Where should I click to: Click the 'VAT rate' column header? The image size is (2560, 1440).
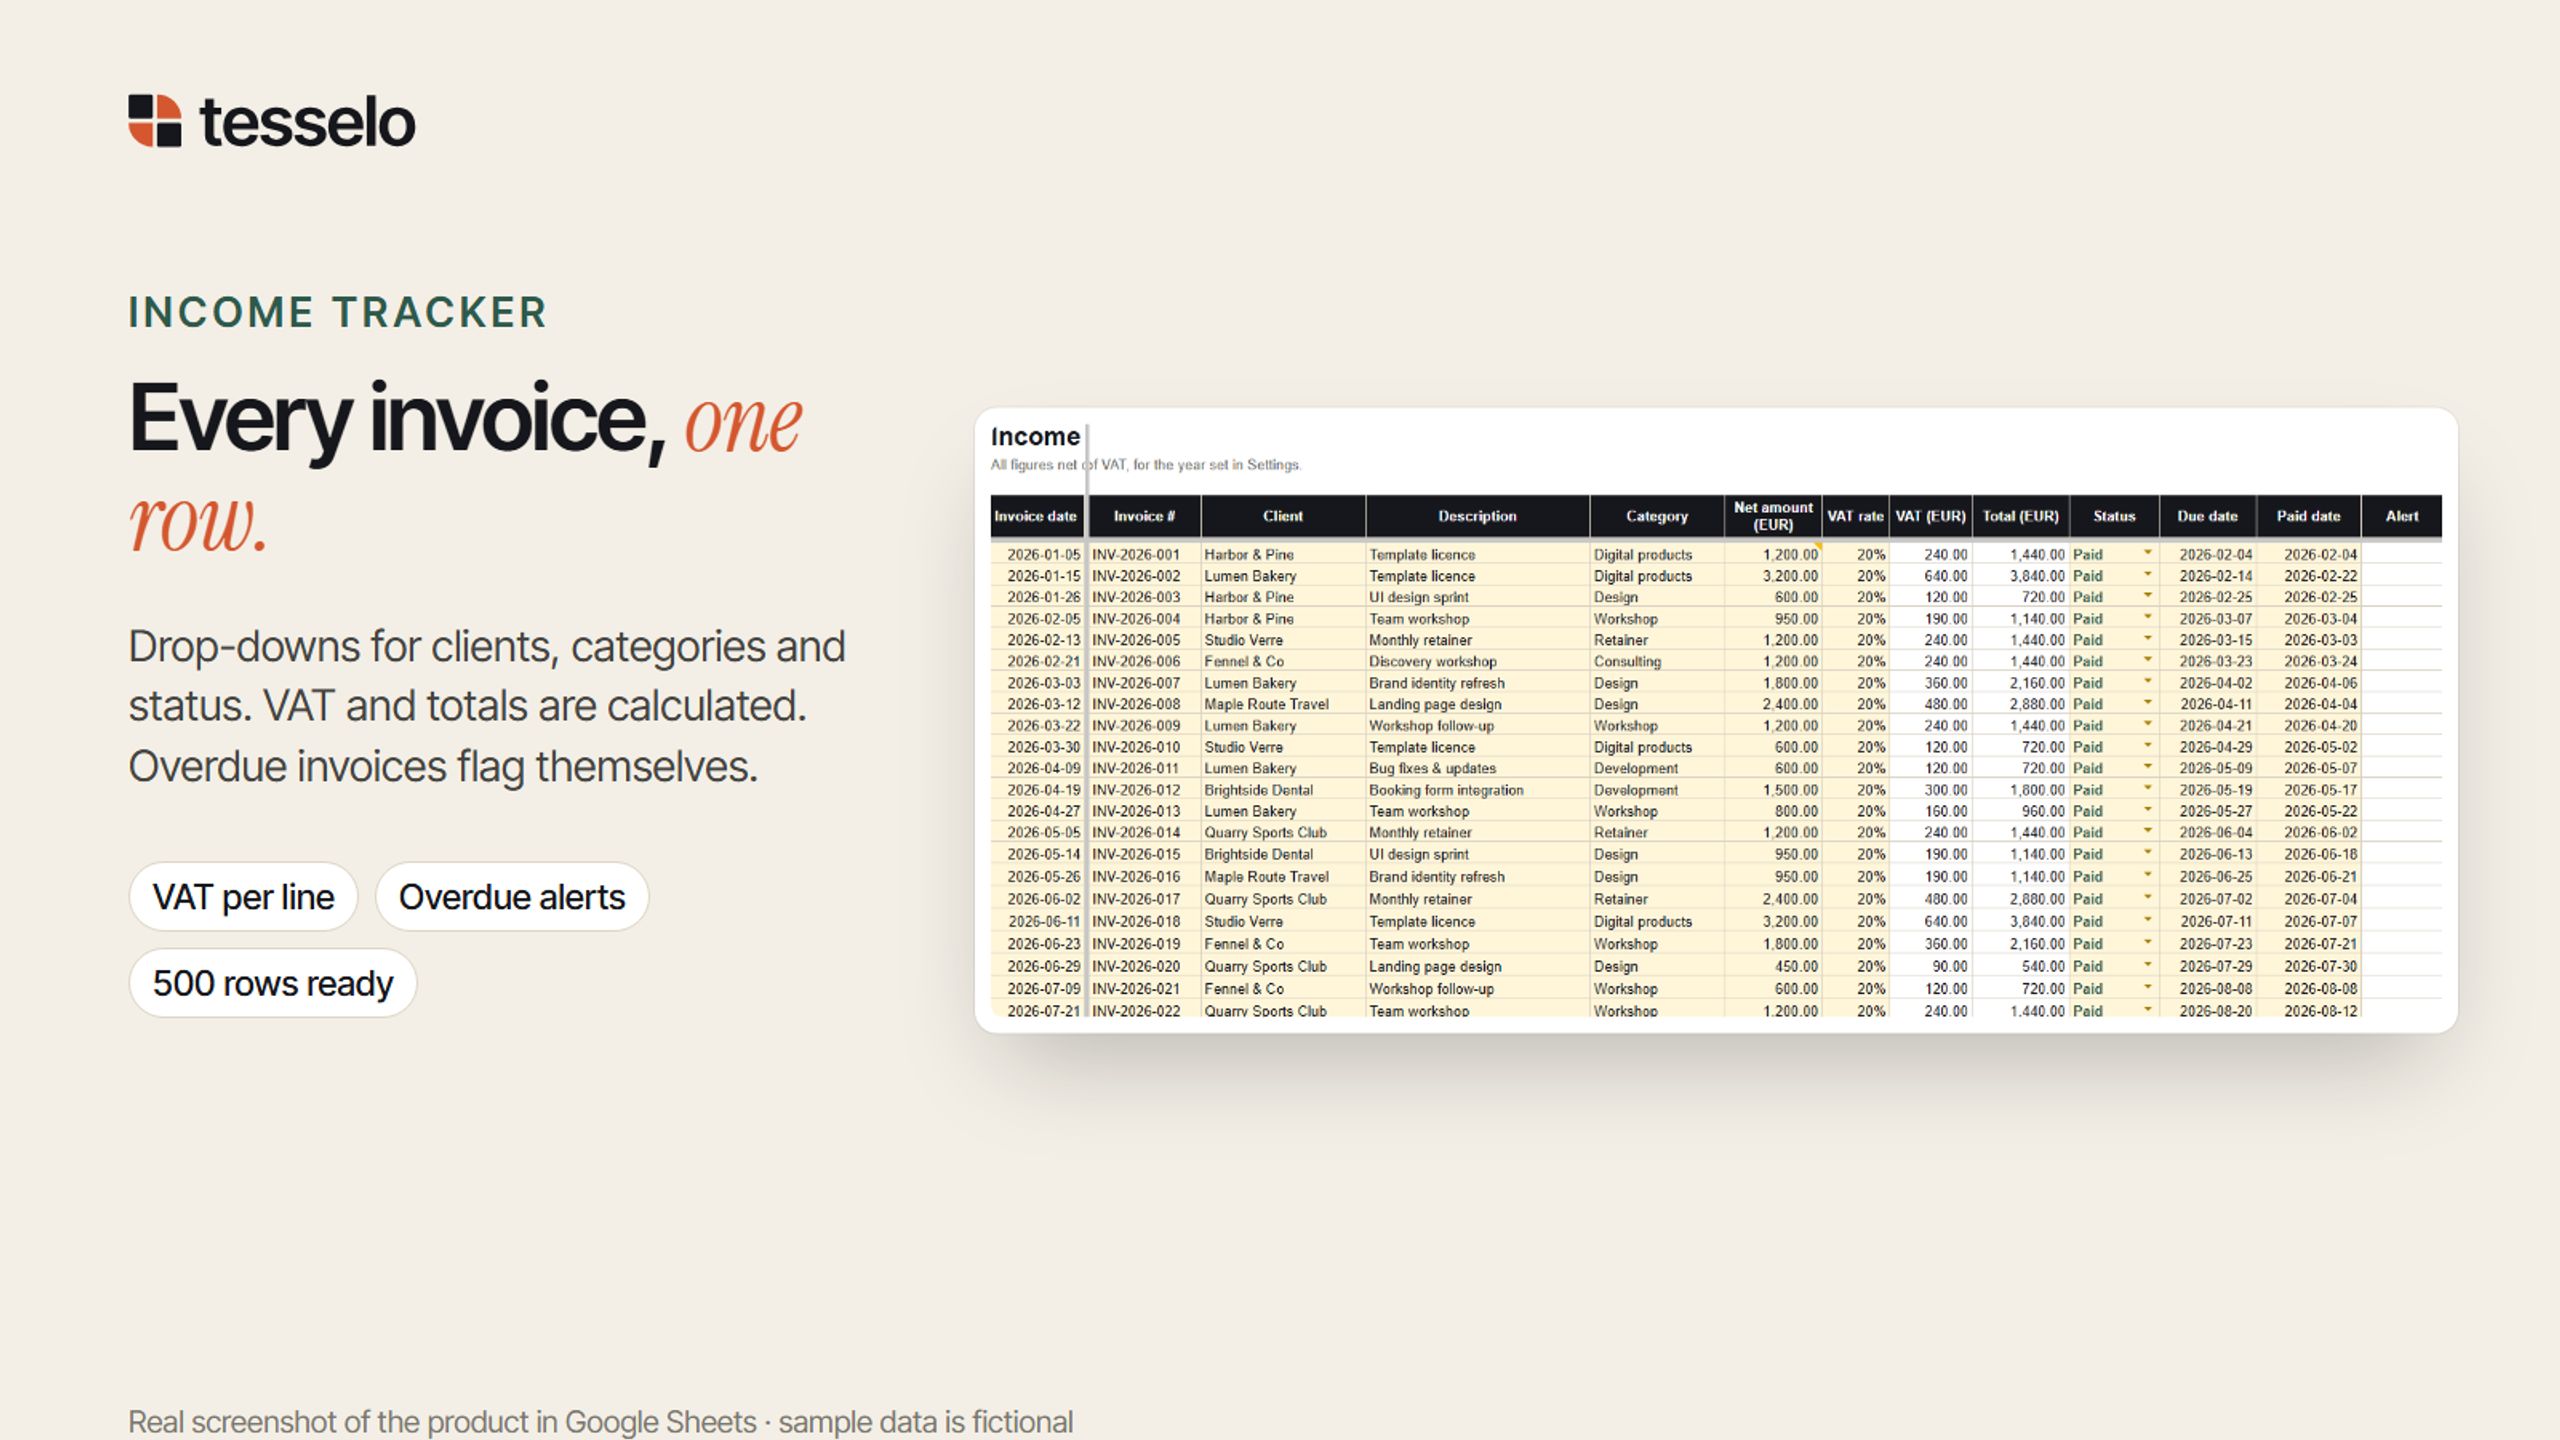point(1855,516)
